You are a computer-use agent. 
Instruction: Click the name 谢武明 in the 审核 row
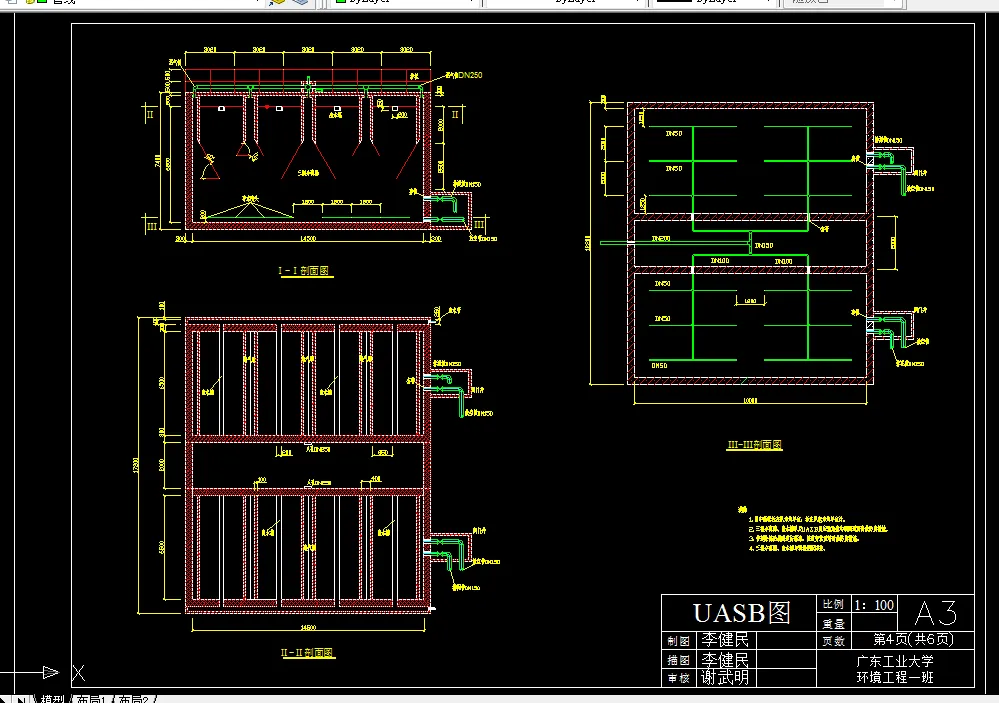click(x=725, y=678)
